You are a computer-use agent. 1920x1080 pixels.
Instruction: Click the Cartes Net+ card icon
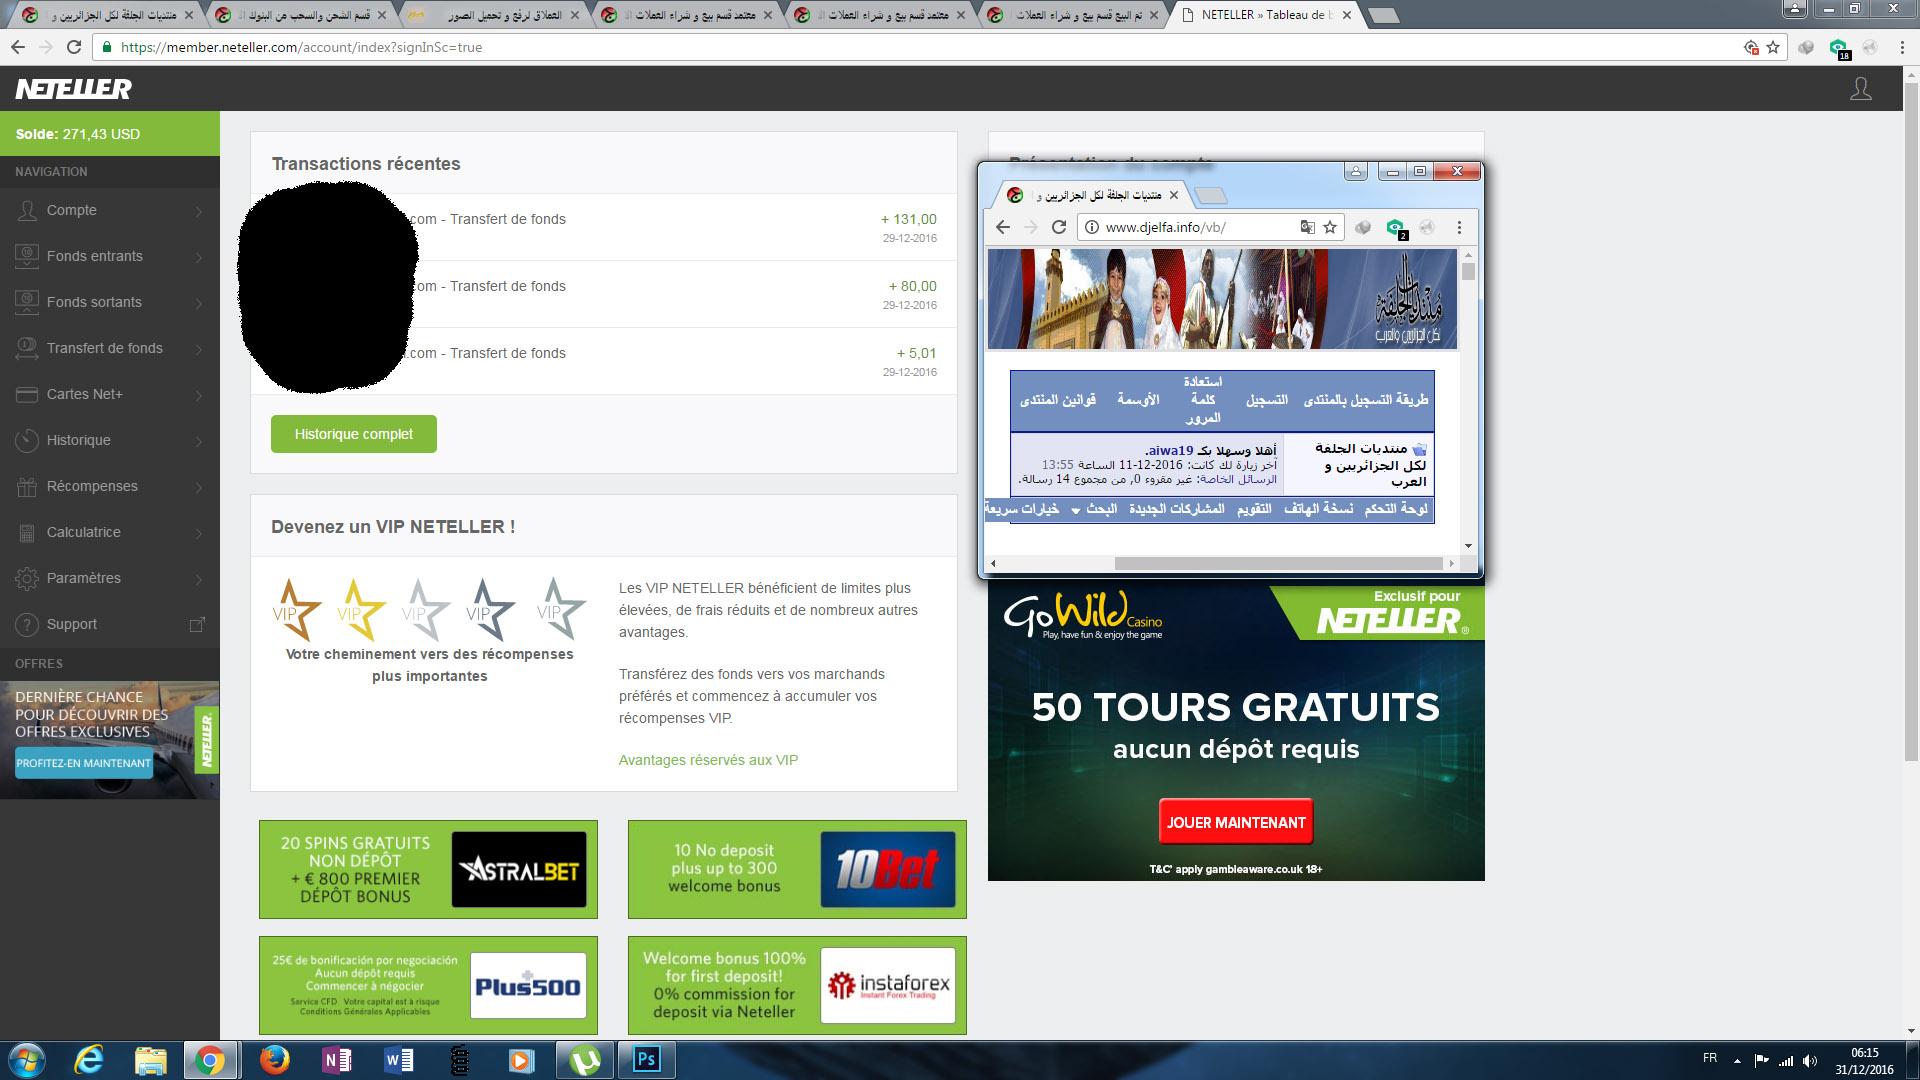27,394
